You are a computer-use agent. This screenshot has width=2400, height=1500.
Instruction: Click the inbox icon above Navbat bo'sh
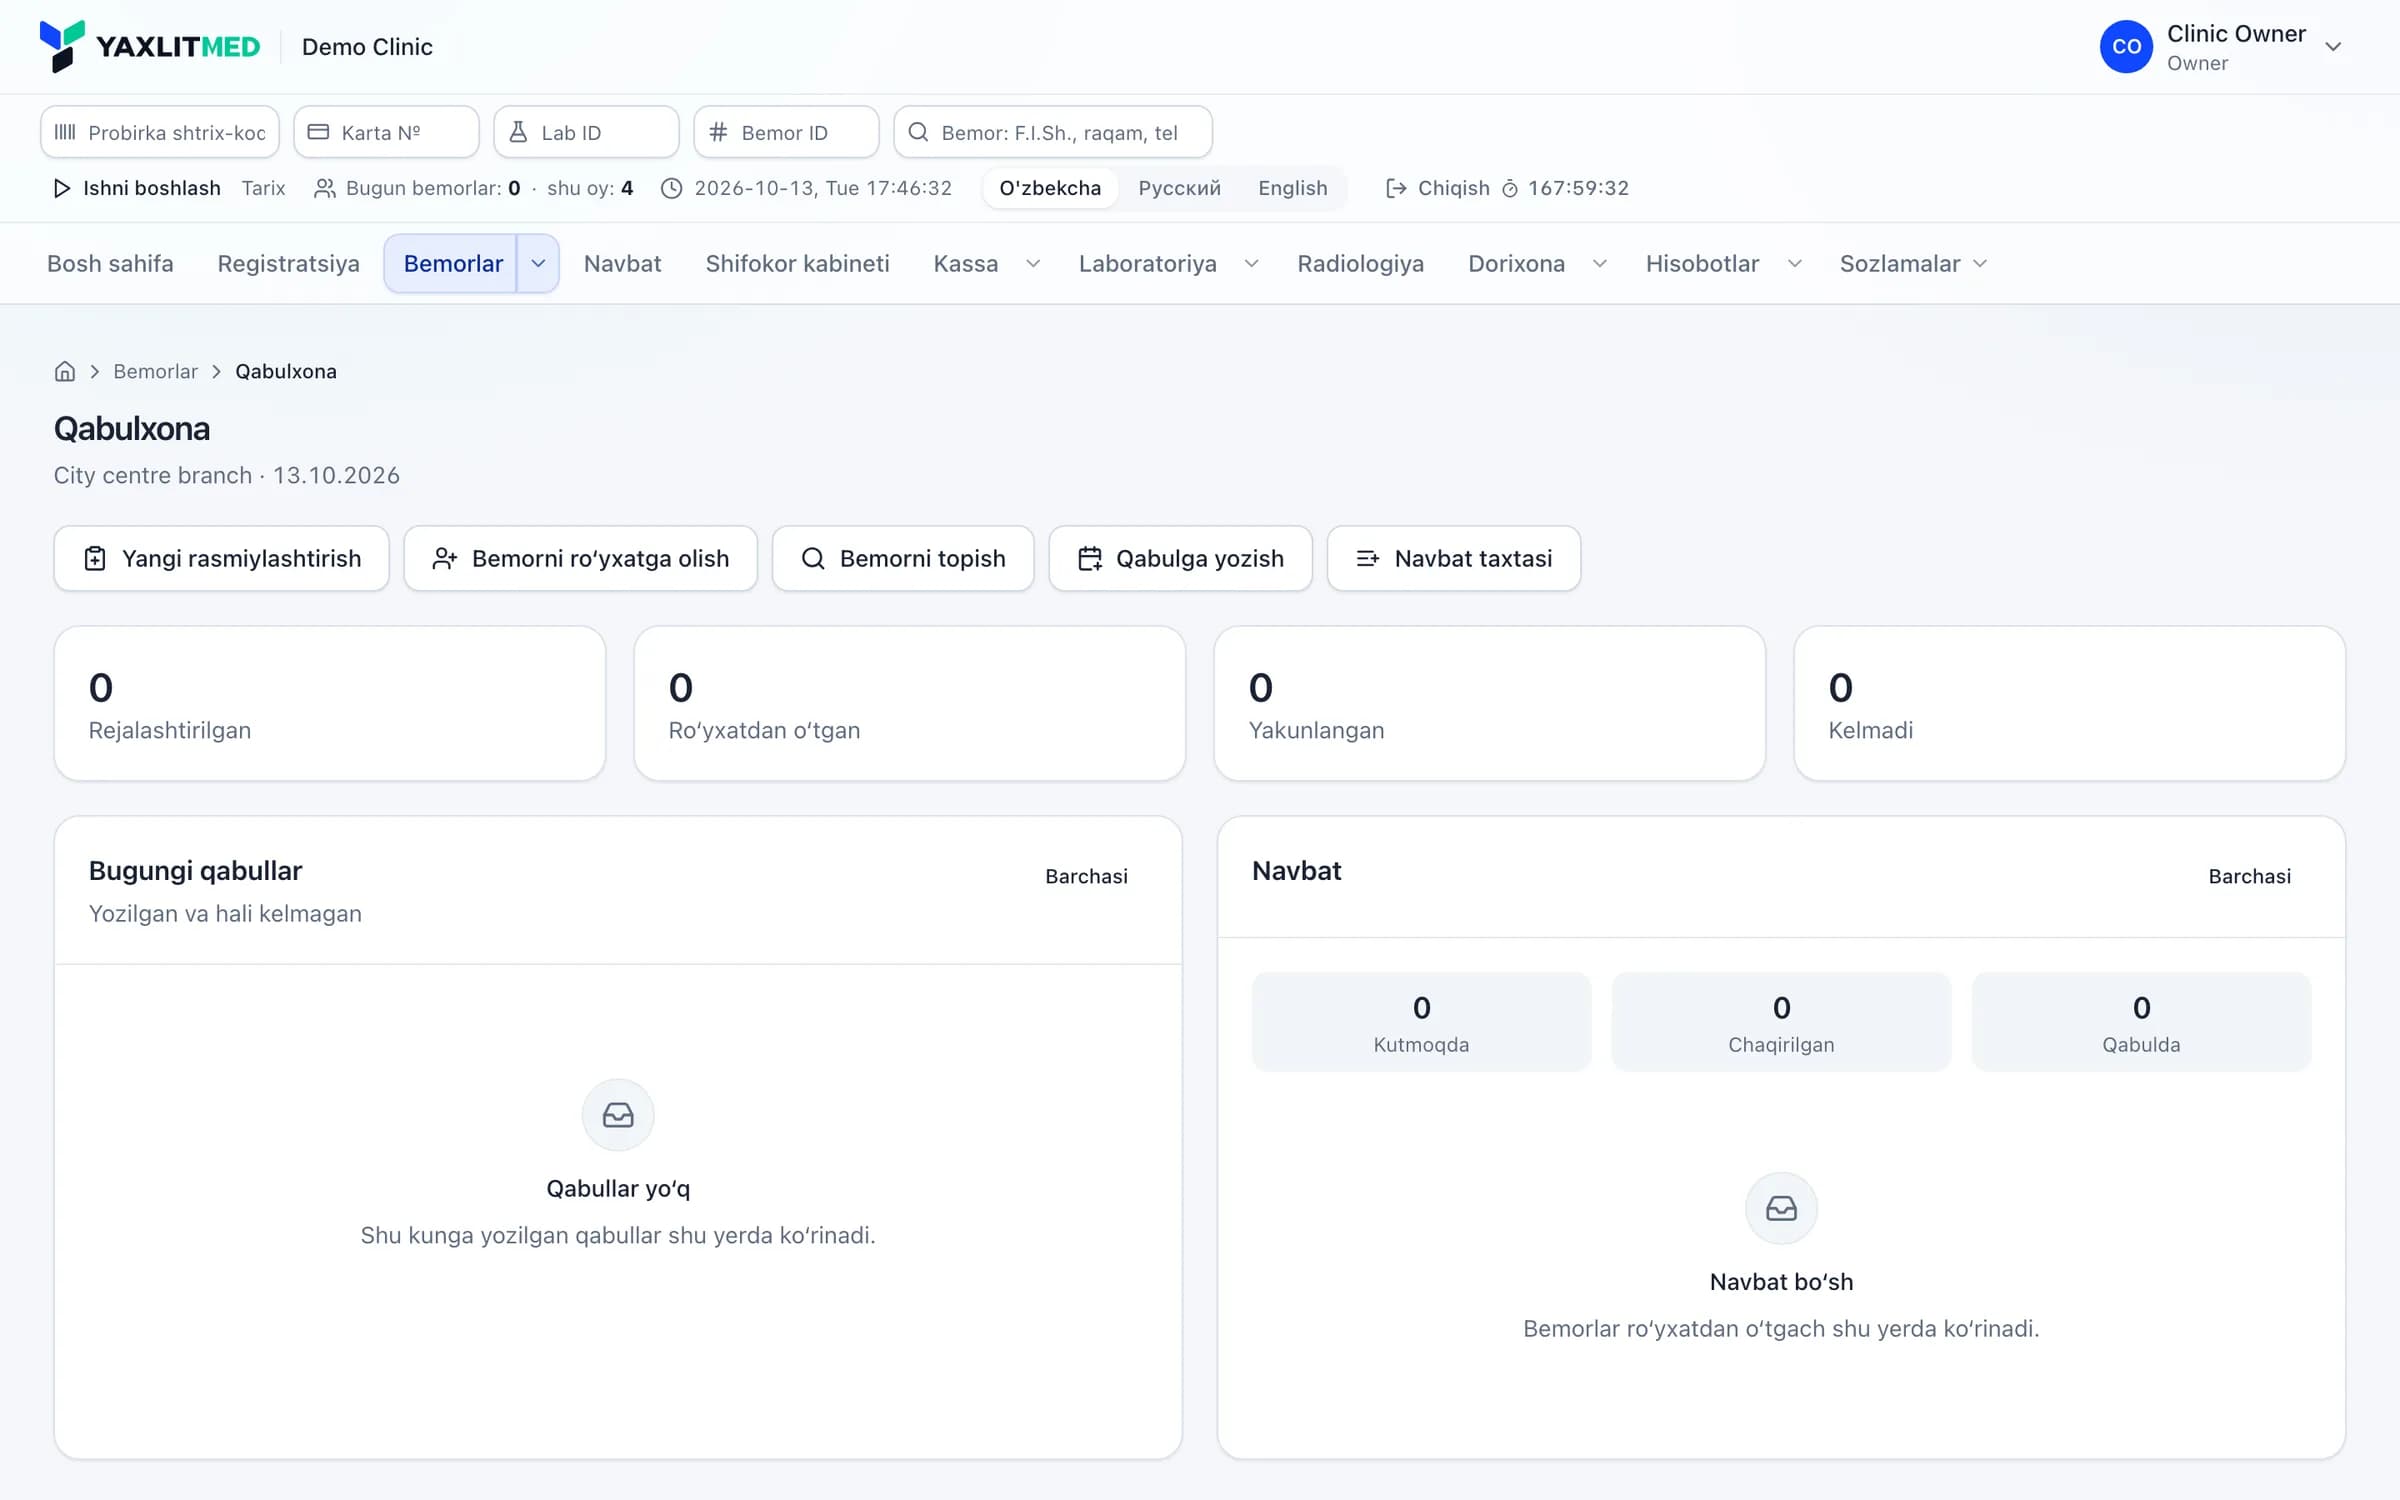point(1781,1208)
